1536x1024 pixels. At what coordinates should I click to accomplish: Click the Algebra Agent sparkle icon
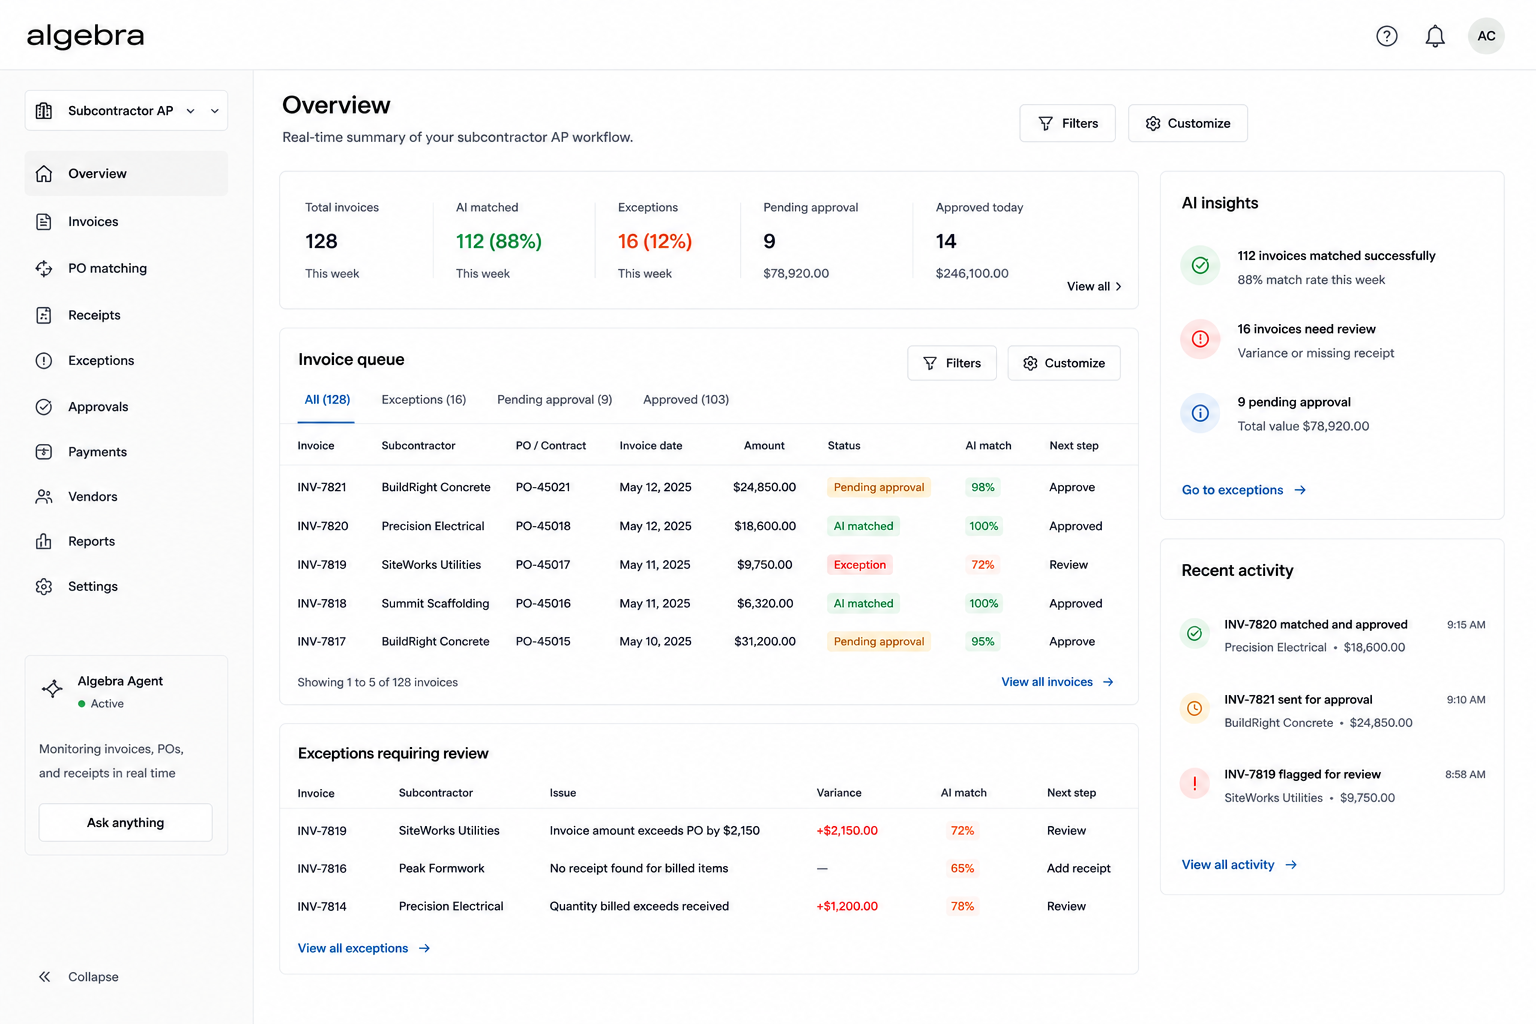[52, 689]
